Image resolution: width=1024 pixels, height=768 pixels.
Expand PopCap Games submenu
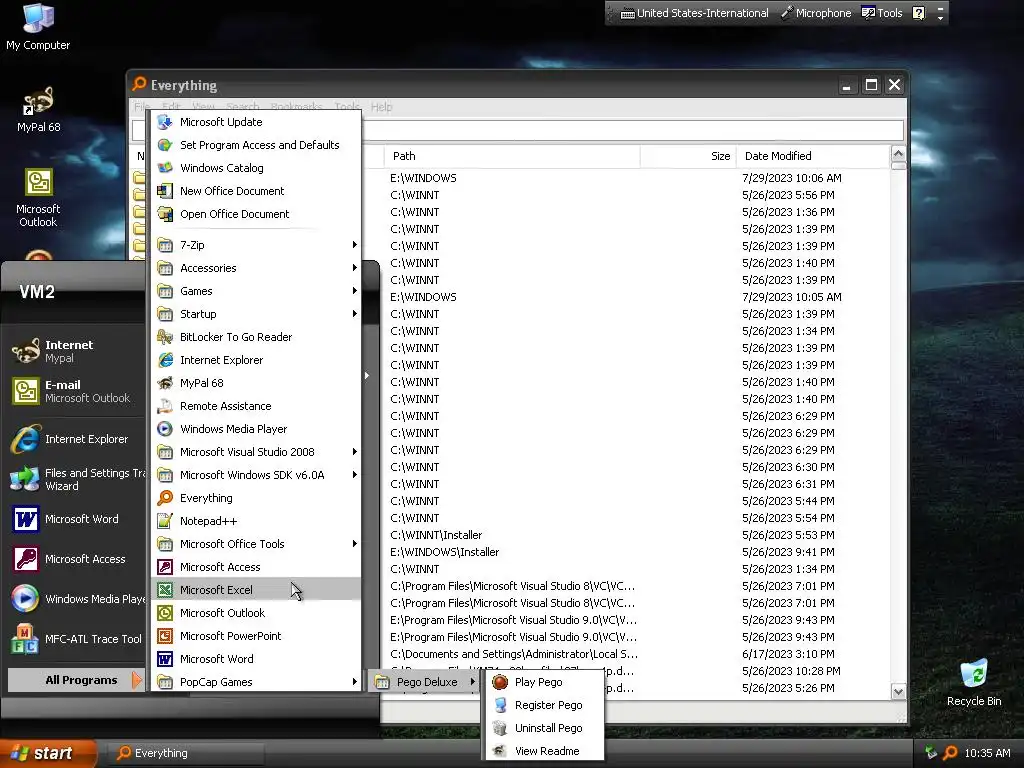(256, 682)
